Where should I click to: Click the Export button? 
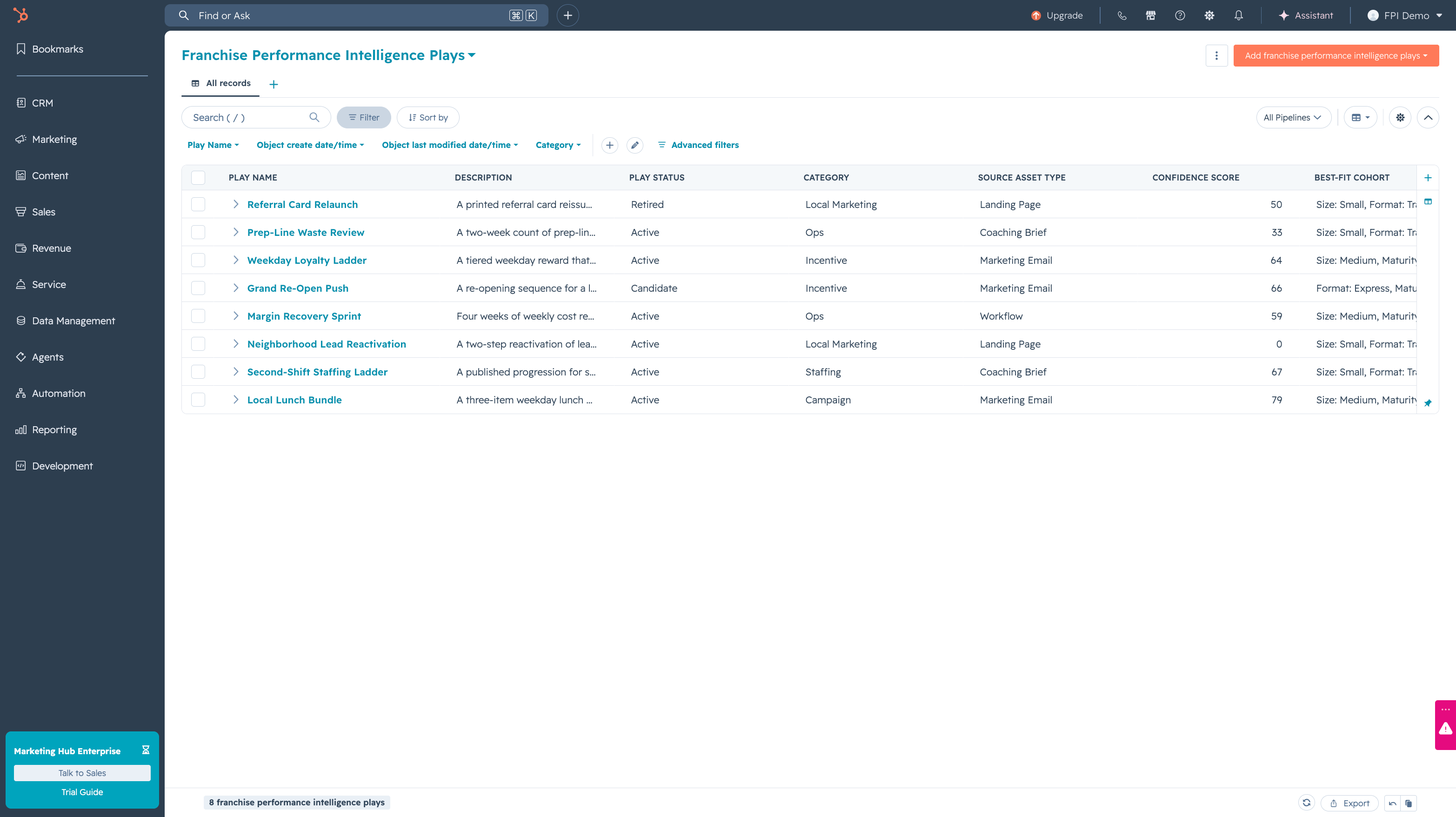(x=1350, y=803)
